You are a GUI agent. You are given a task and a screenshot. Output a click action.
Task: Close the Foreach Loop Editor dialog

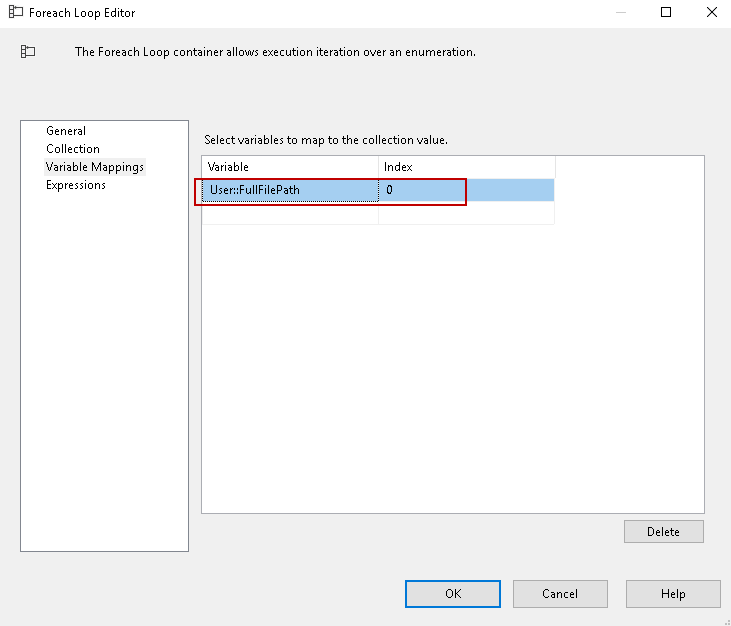(x=710, y=13)
